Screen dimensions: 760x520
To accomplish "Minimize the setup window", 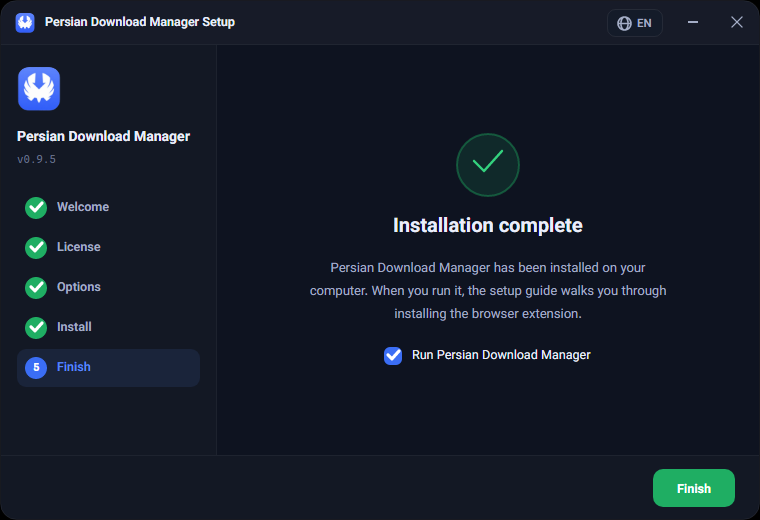I will pos(693,22).
